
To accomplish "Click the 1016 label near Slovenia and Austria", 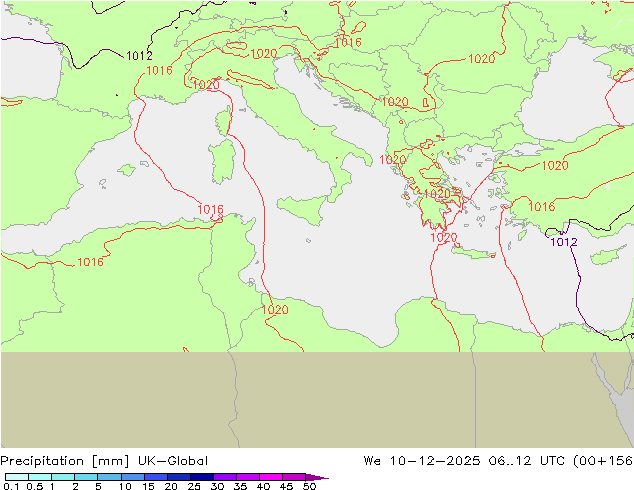I will (x=348, y=42).
